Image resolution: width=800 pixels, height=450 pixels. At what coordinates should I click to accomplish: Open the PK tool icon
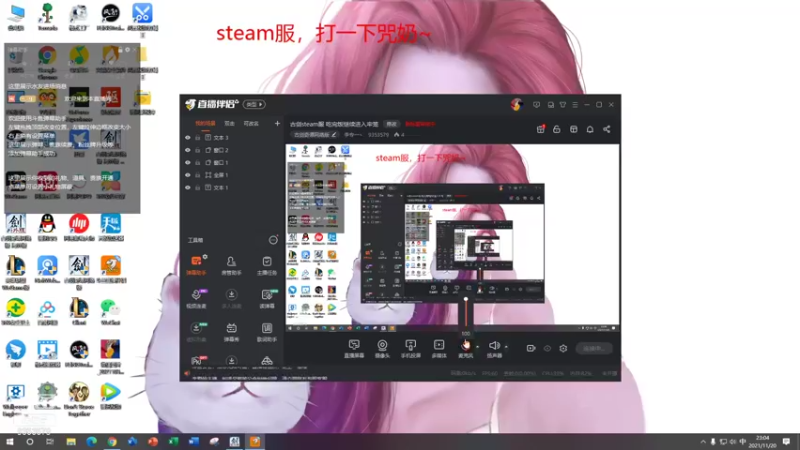point(196,361)
